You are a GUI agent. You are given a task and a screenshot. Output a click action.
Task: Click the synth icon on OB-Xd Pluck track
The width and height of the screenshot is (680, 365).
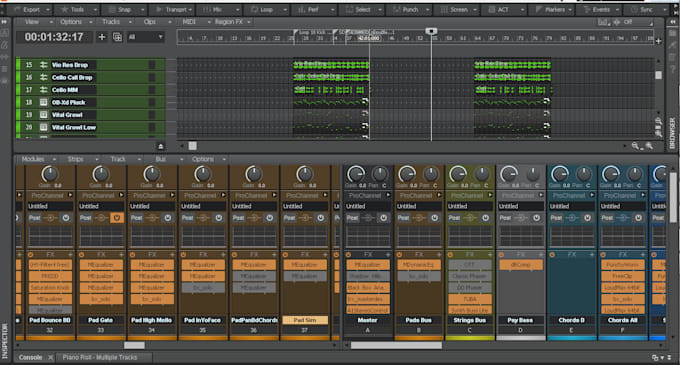point(43,103)
